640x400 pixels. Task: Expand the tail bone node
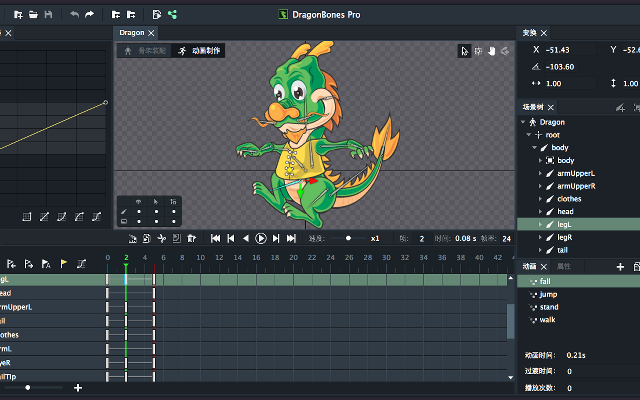540,250
